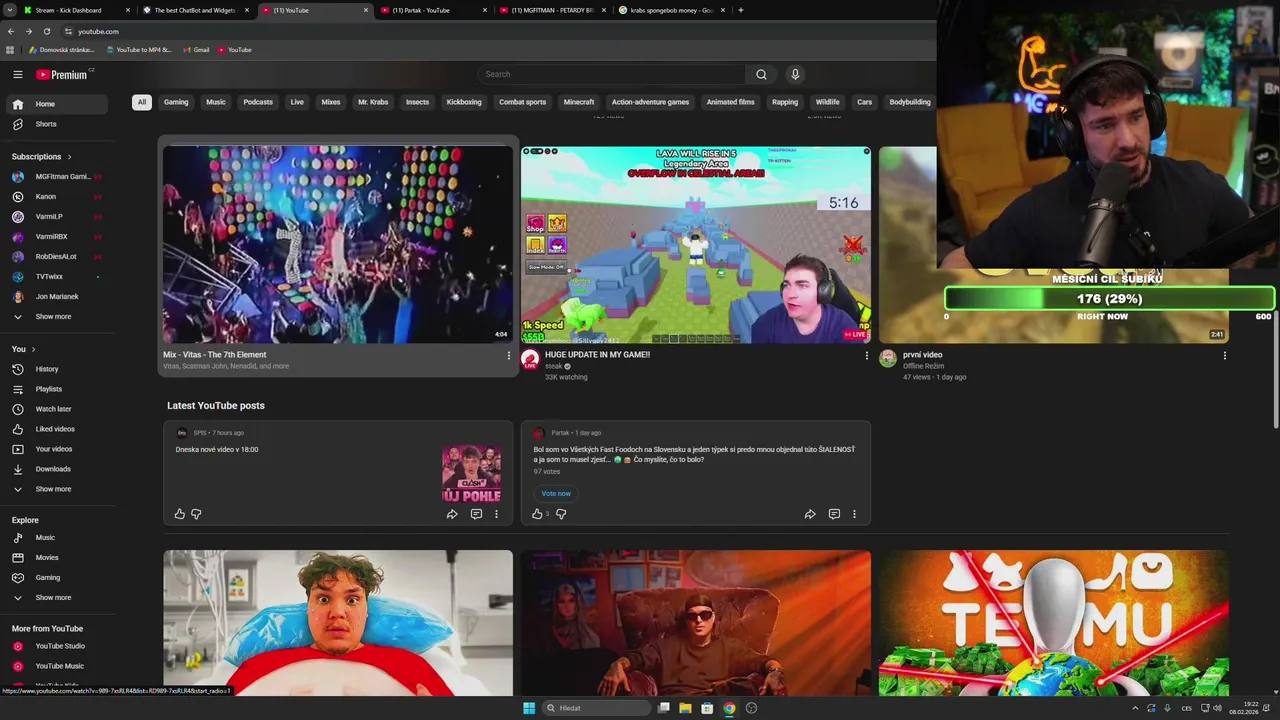1280x720 pixels.
Task: Open options for HUGE UPDATE video
Action: pos(867,356)
